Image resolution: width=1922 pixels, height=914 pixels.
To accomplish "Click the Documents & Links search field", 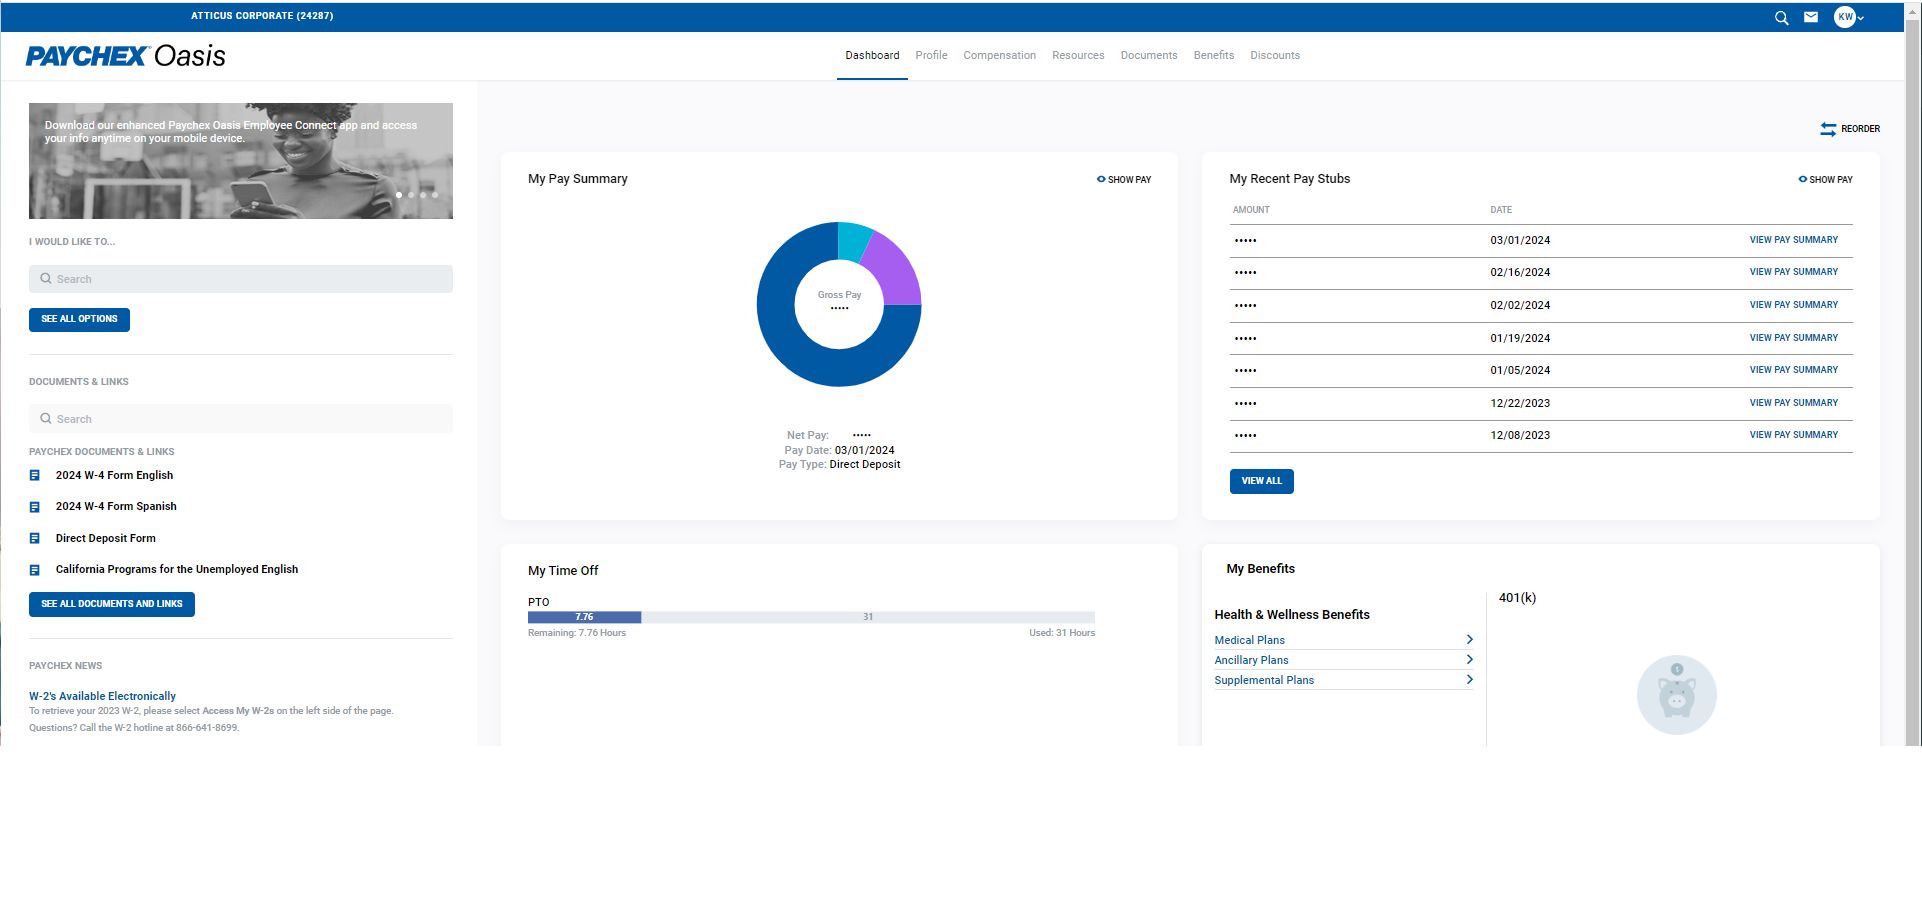I will pos(241,419).
